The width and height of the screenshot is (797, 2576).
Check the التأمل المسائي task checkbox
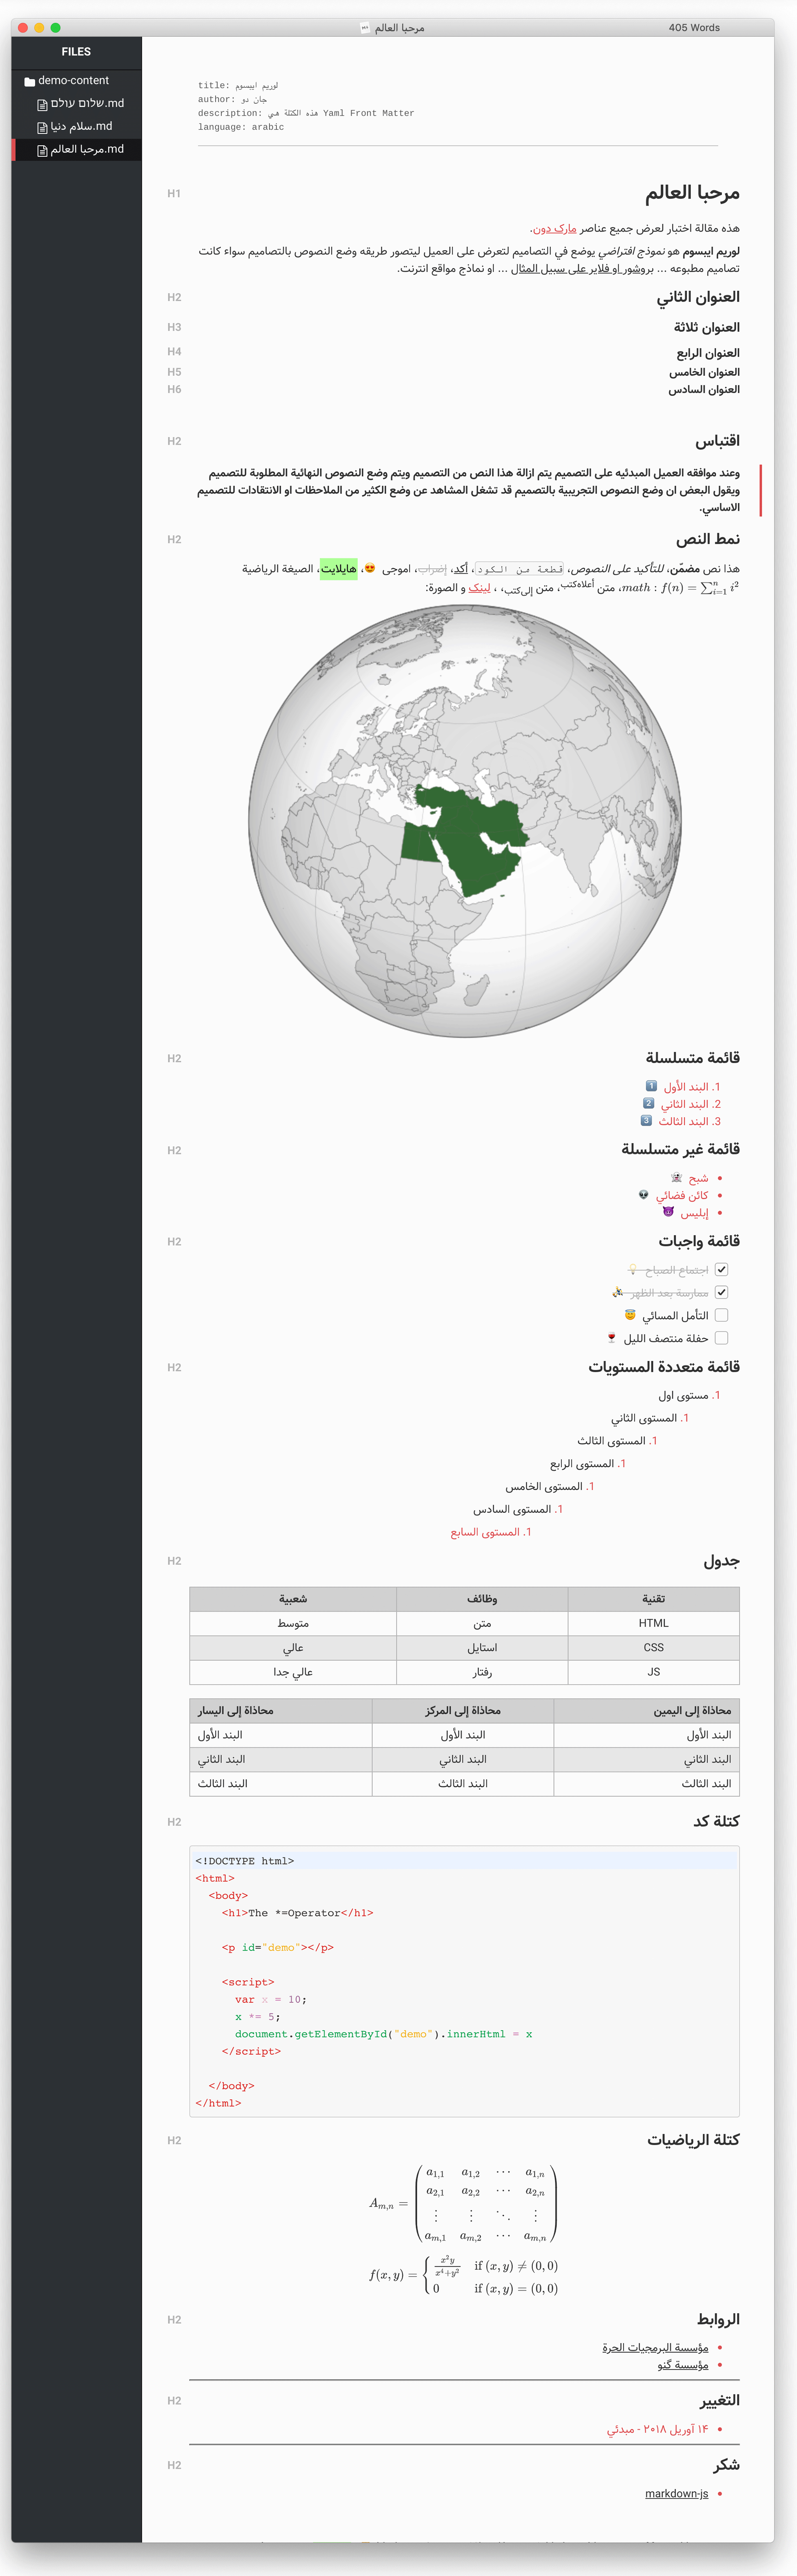tap(721, 1315)
